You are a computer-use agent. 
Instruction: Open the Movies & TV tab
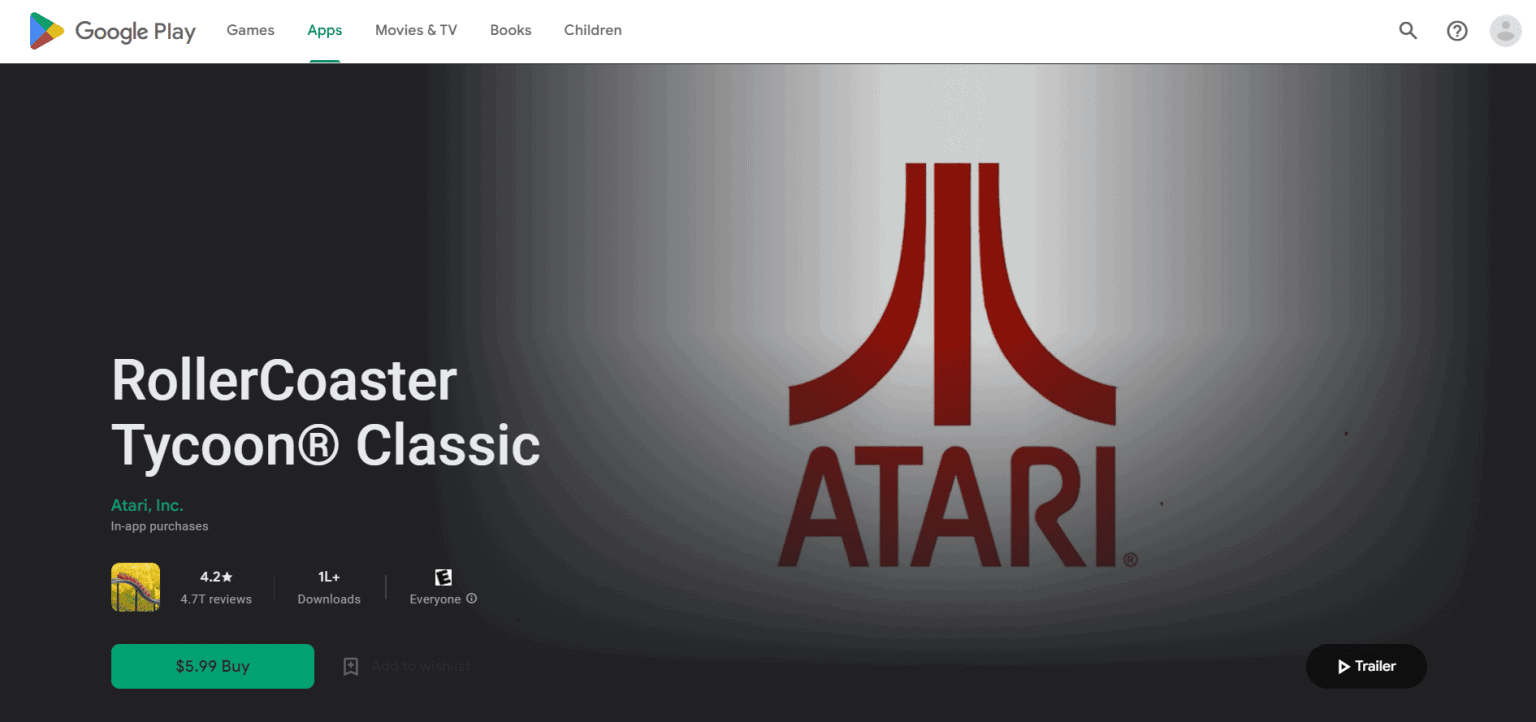click(416, 30)
